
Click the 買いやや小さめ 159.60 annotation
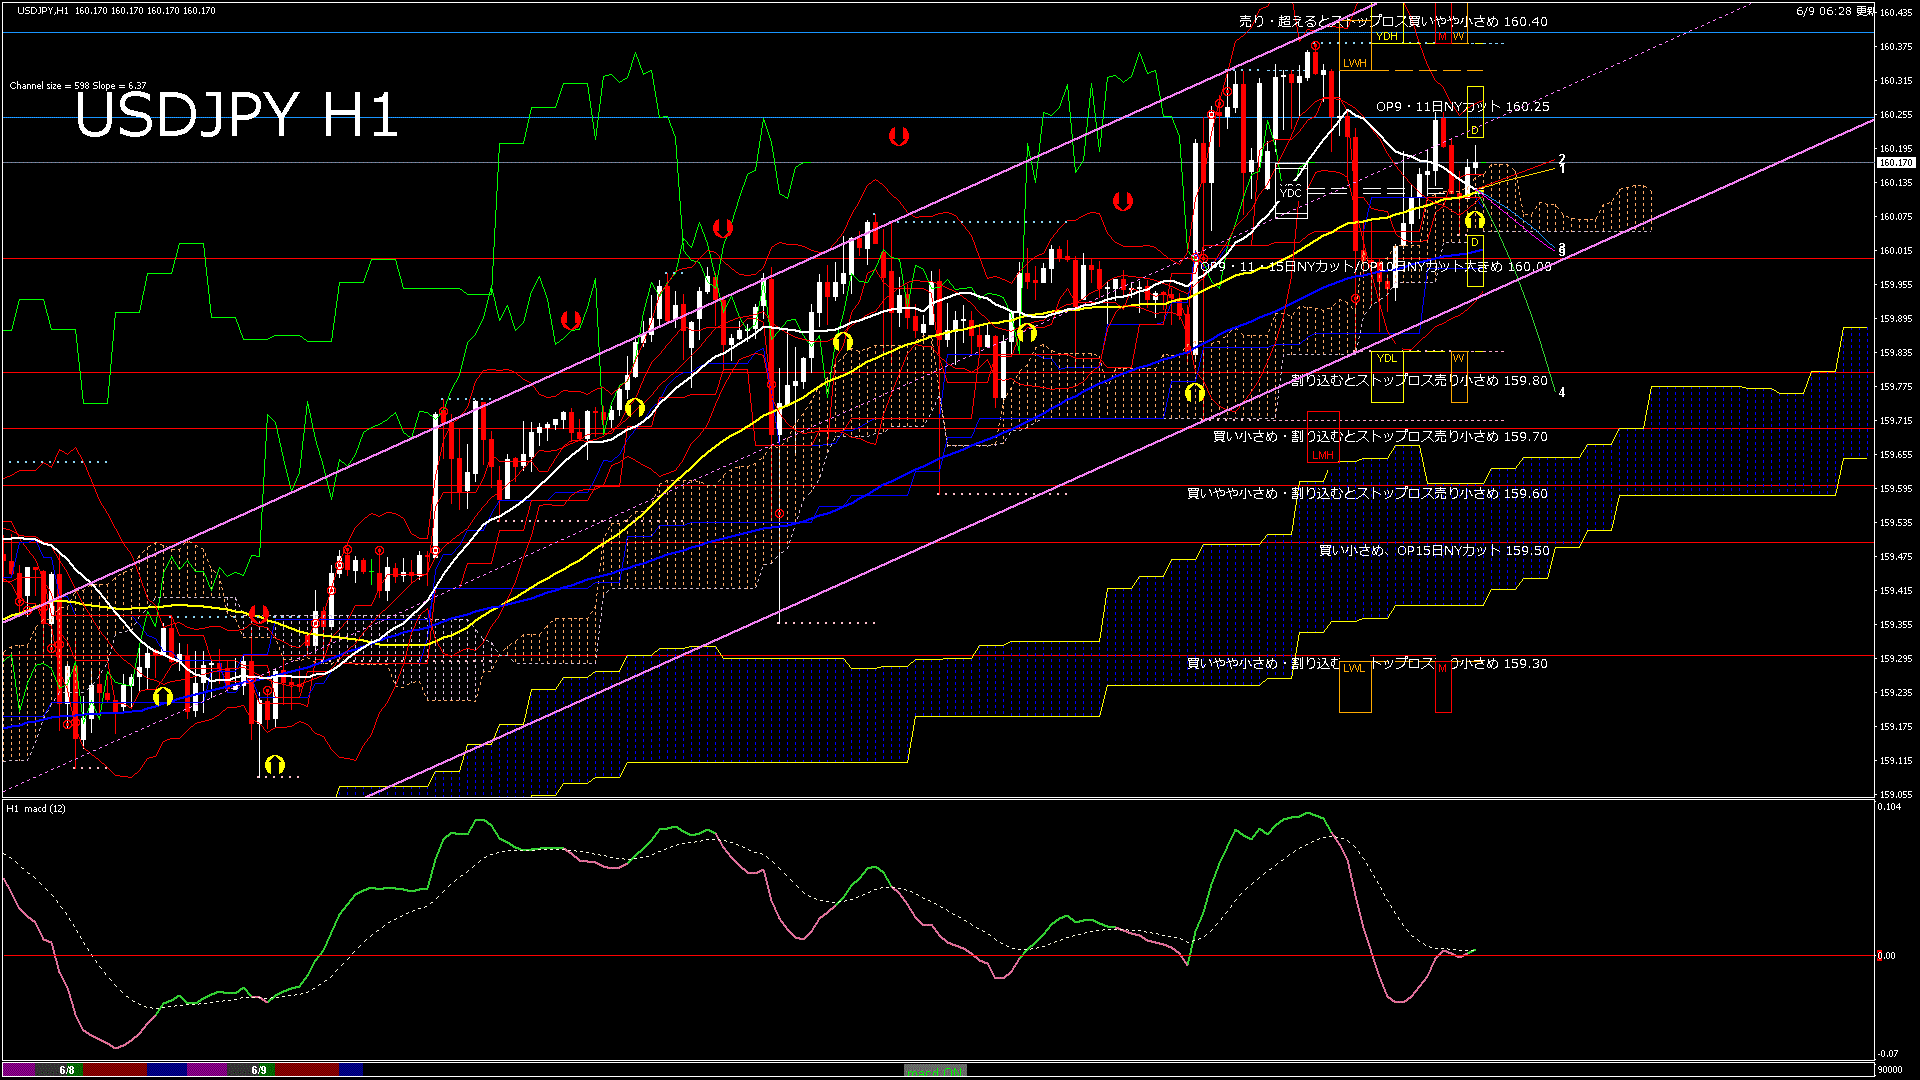1367,493
